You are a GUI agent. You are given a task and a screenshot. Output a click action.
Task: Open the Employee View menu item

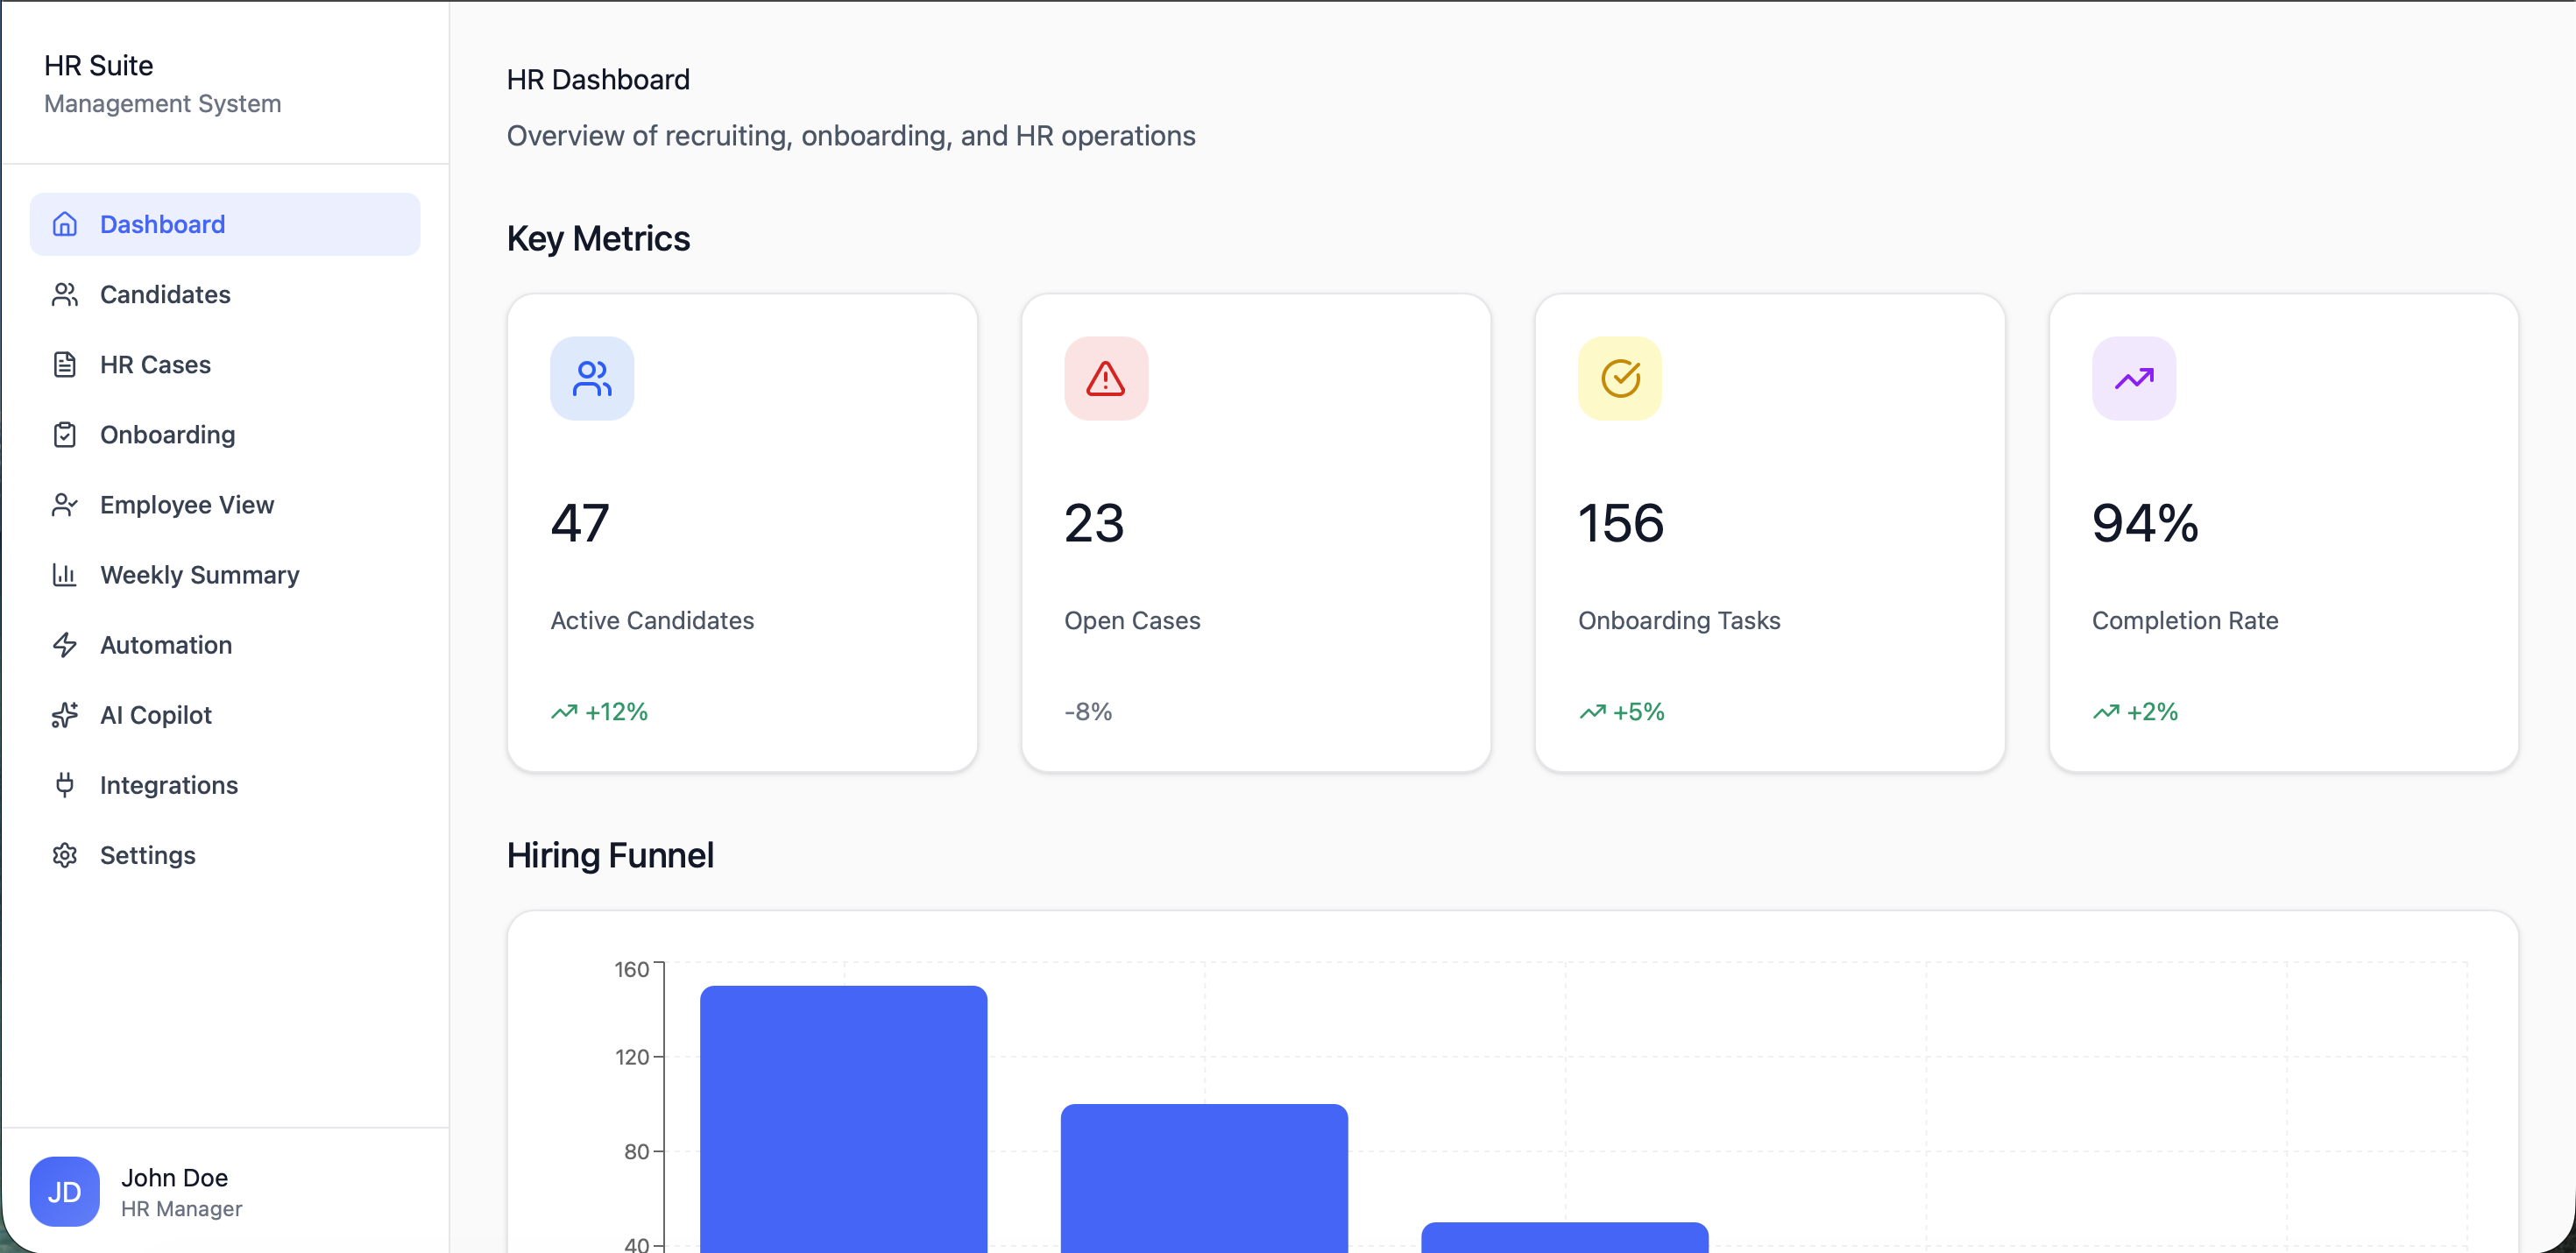pyautogui.click(x=187, y=504)
